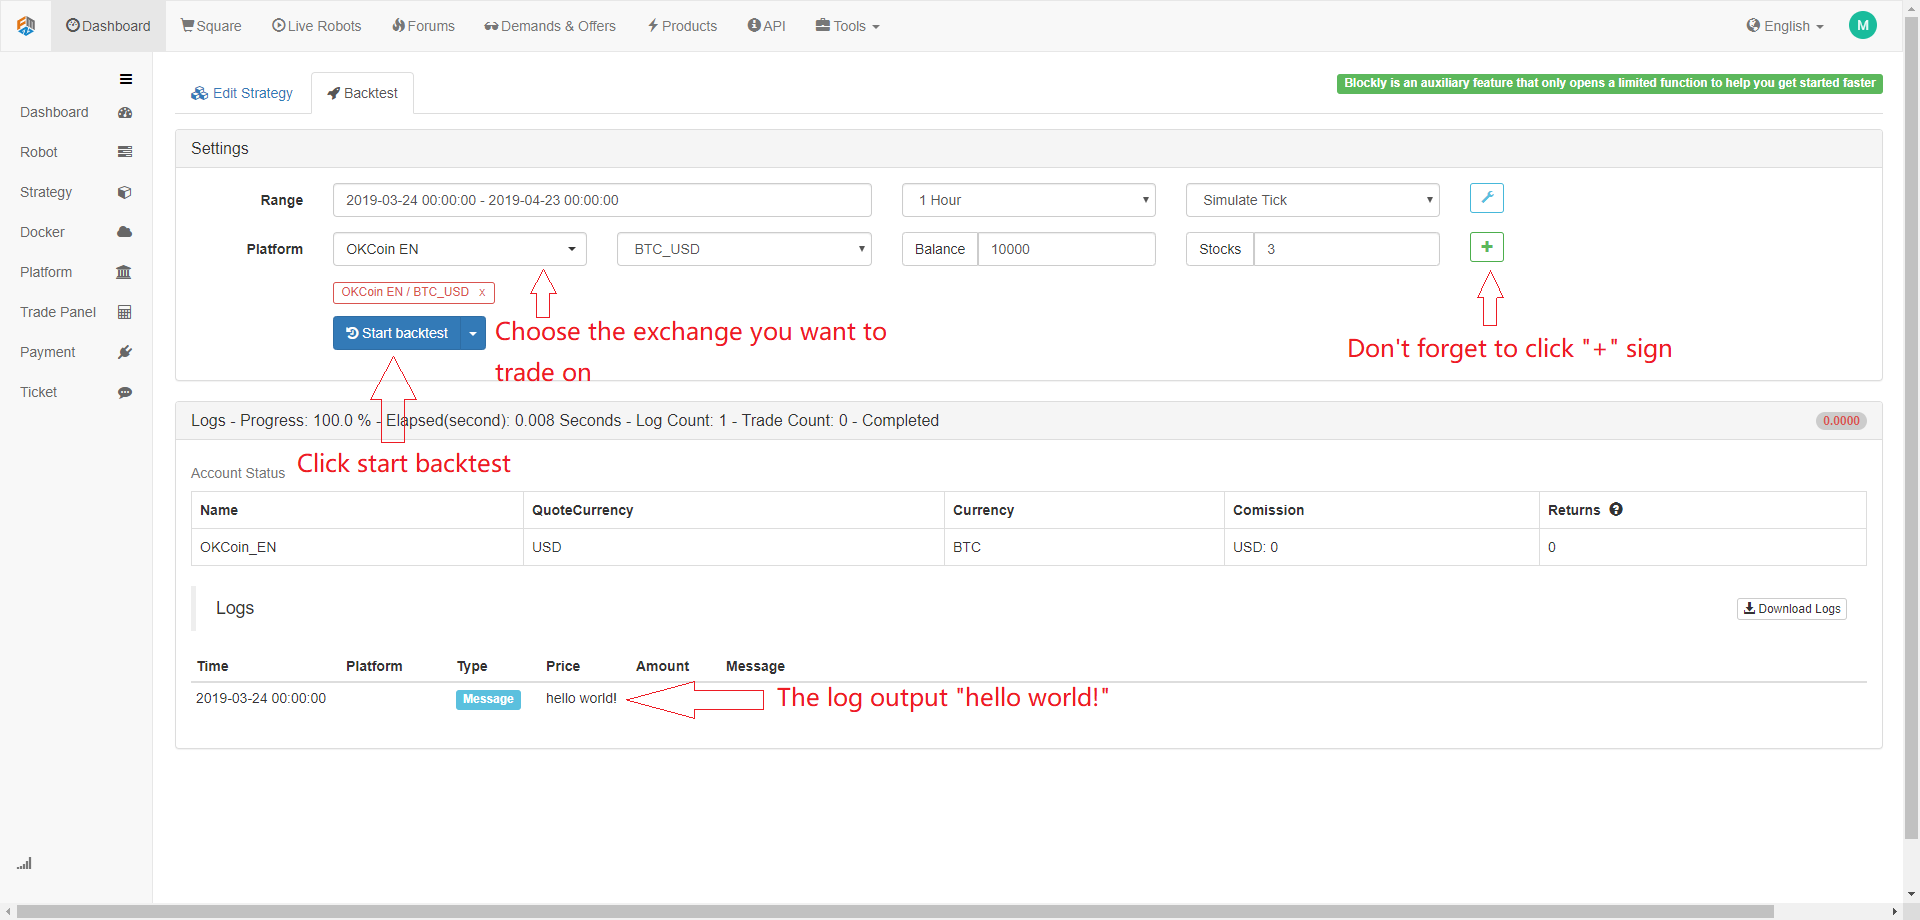Click the green Blockly notice banner
Viewport: 1920px width, 920px height.
pos(1610,83)
